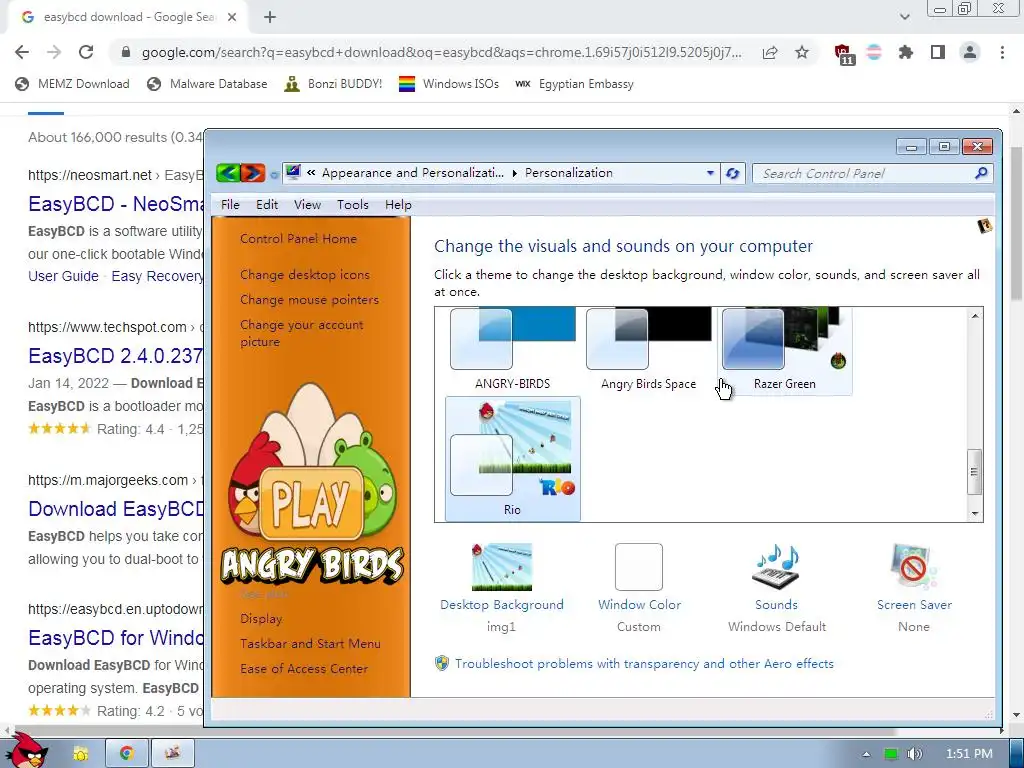This screenshot has width=1024, height=768.
Task: Click the orange Forward arrow in Personalization
Action: pos(253,172)
